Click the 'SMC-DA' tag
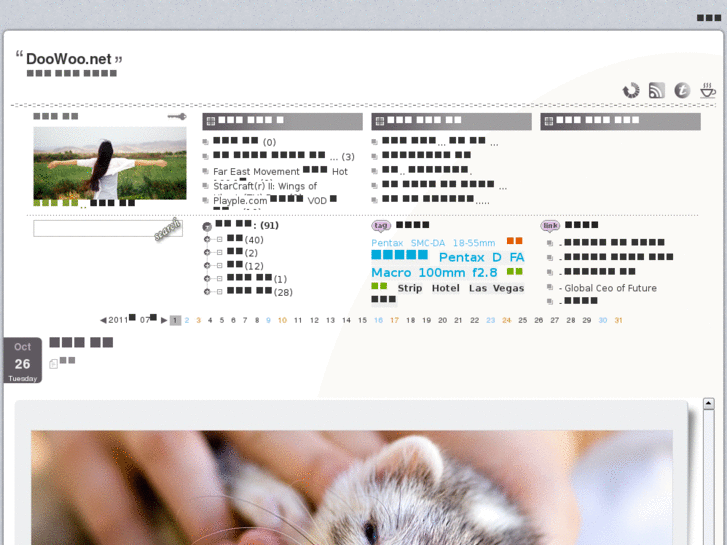Image resolution: width=727 pixels, height=545 pixels. tap(427, 243)
